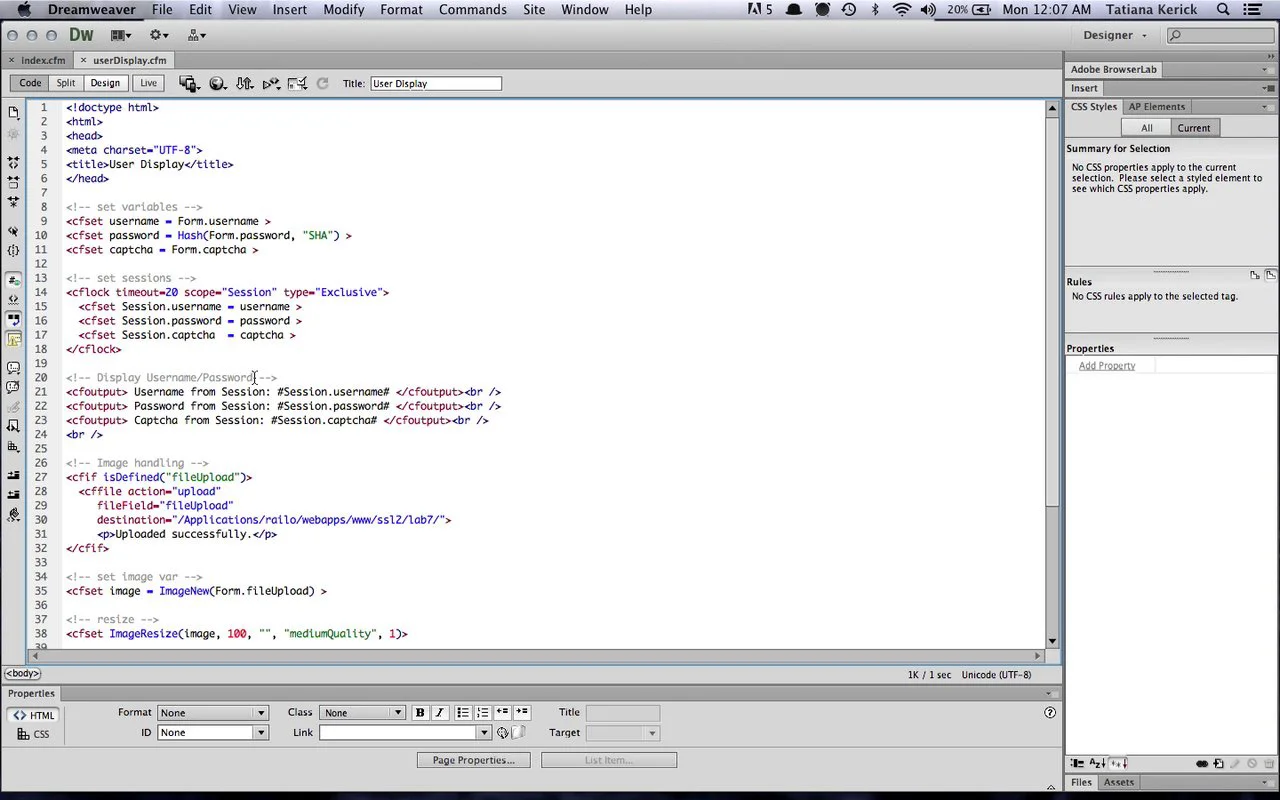Viewport: 1280px width, 800px height.
Task: Switch to Code view
Action: [x=30, y=84]
